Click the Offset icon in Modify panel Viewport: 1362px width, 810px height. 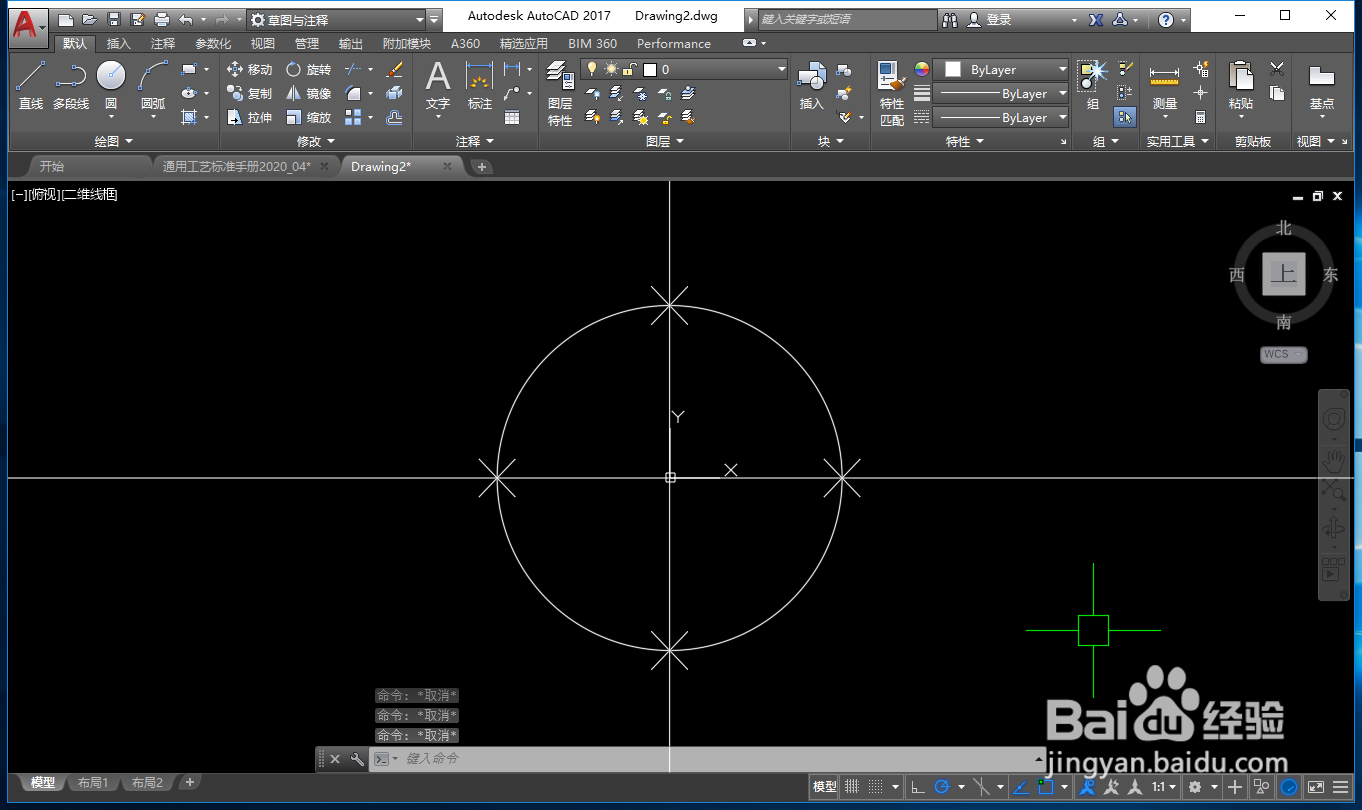pyautogui.click(x=394, y=117)
